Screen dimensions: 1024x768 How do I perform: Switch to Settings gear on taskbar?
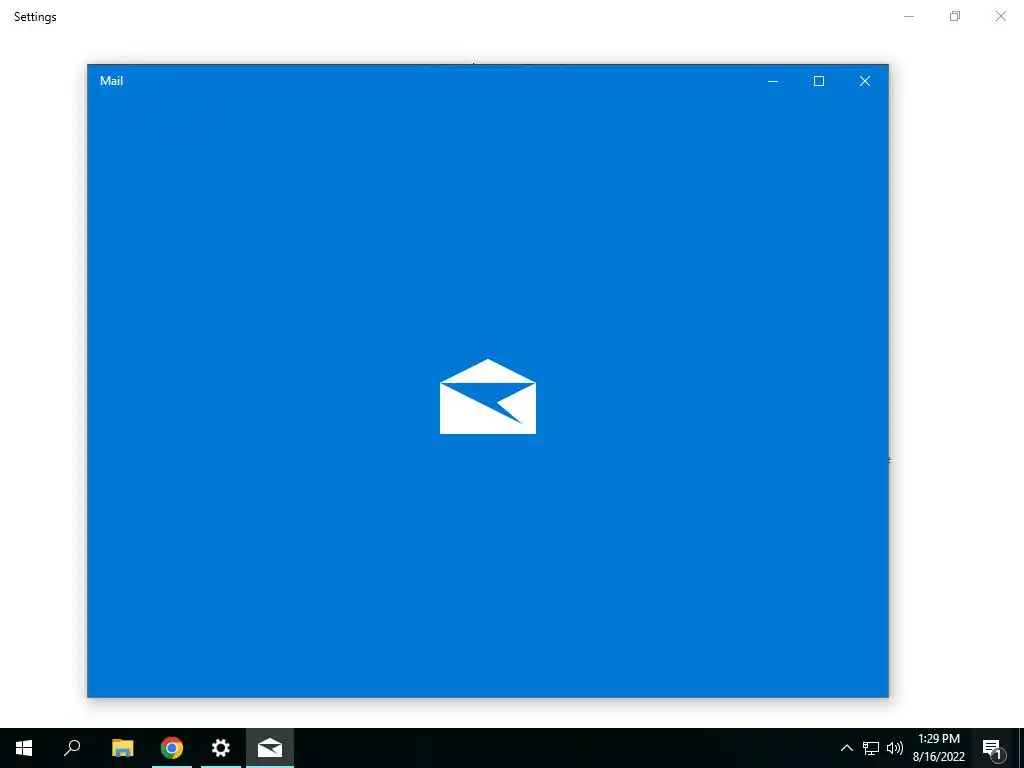[221, 748]
